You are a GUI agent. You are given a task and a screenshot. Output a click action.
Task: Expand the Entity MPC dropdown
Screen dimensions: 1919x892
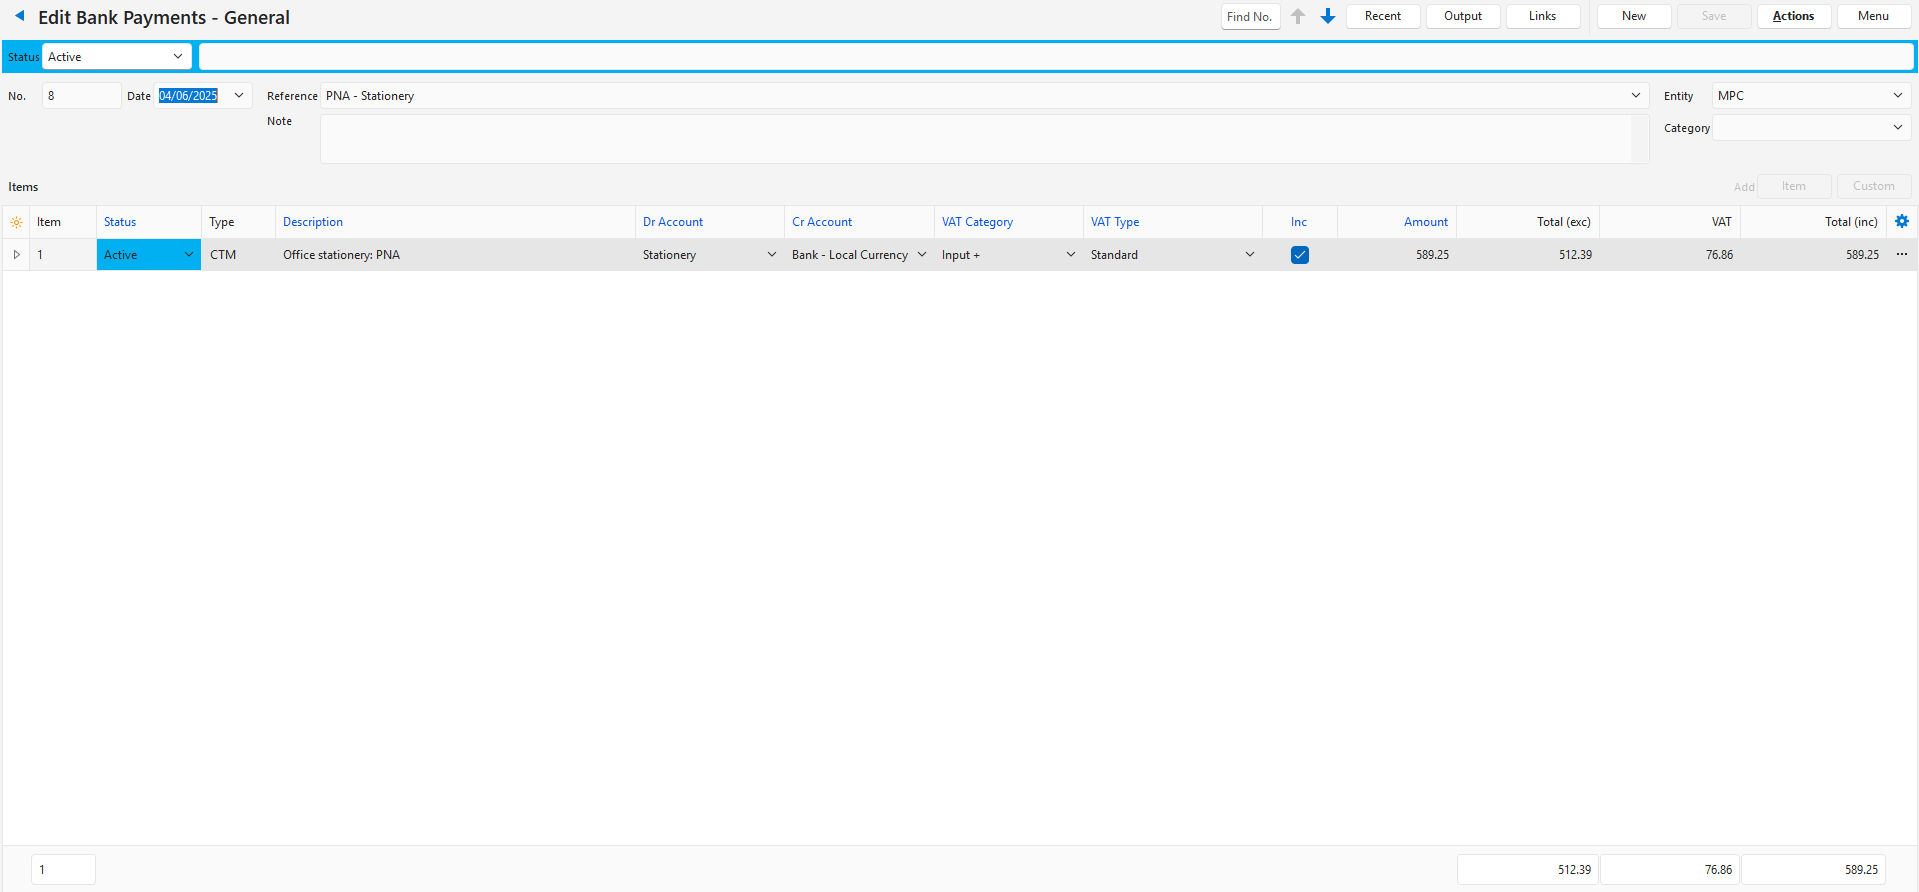click(x=1897, y=96)
